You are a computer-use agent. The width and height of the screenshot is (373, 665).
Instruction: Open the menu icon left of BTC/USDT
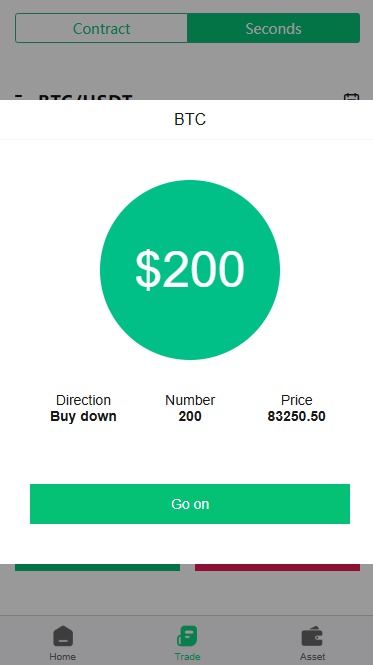pyautogui.click(x=18, y=97)
